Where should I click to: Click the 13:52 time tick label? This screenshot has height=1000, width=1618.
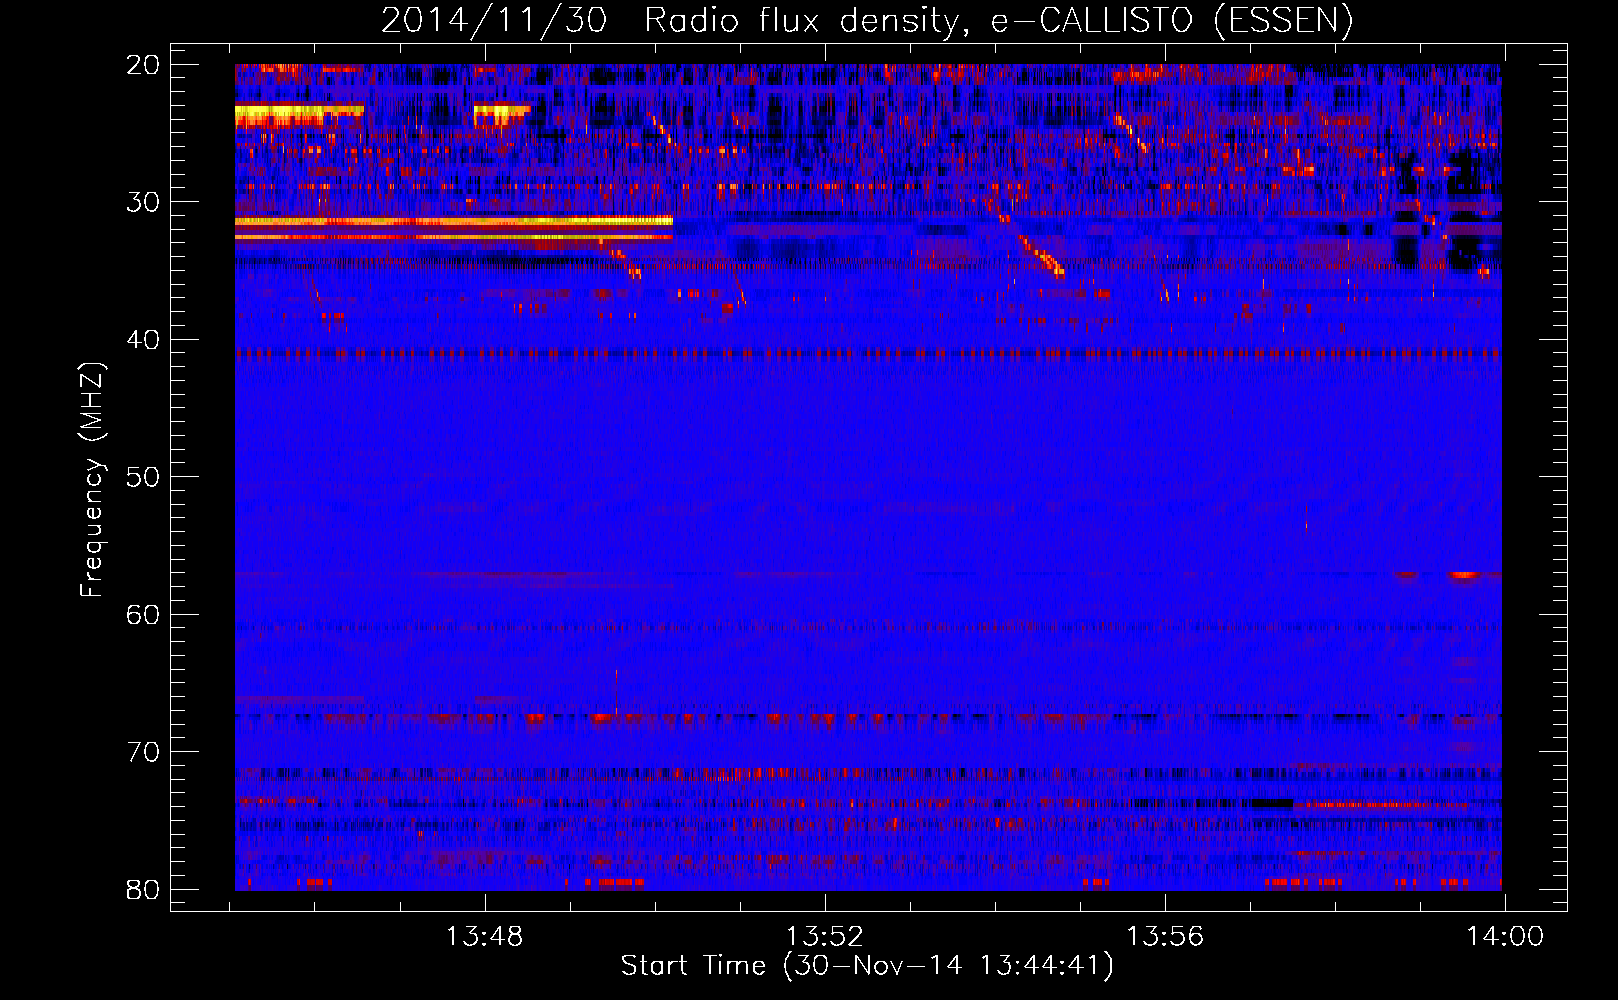[x=824, y=936]
